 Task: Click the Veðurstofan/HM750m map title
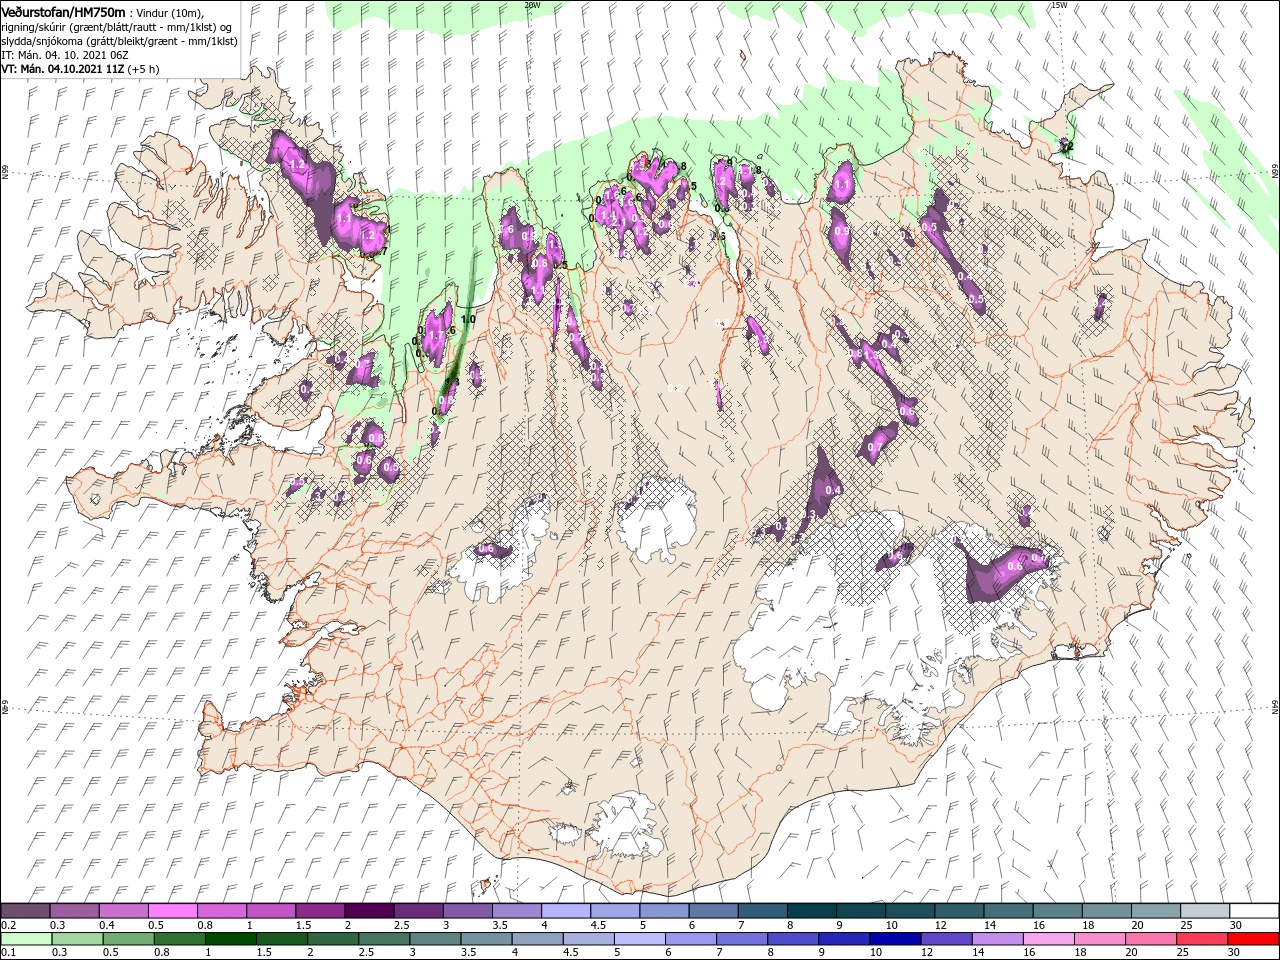(x=63, y=11)
